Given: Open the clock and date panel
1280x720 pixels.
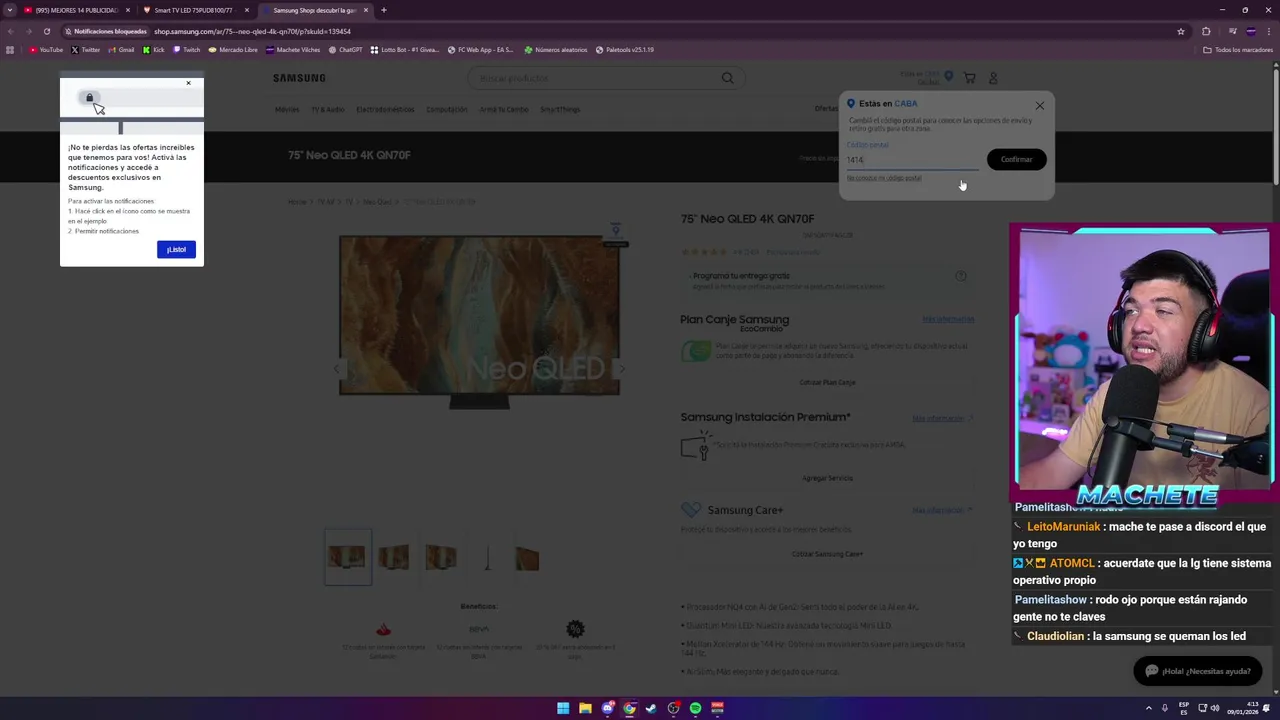Looking at the screenshot, I should (1242, 708).
